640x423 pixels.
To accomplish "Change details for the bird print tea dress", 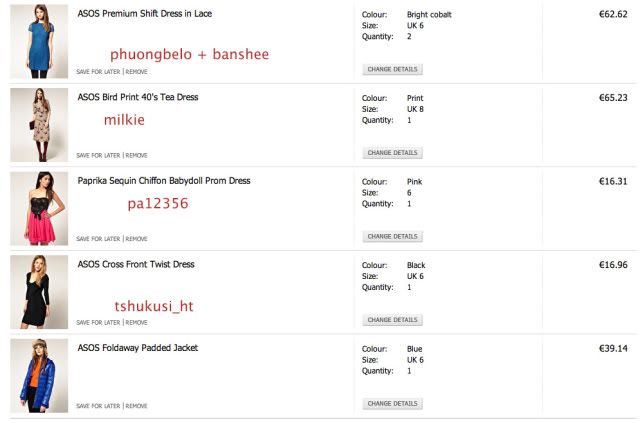I will pos(392,153).
